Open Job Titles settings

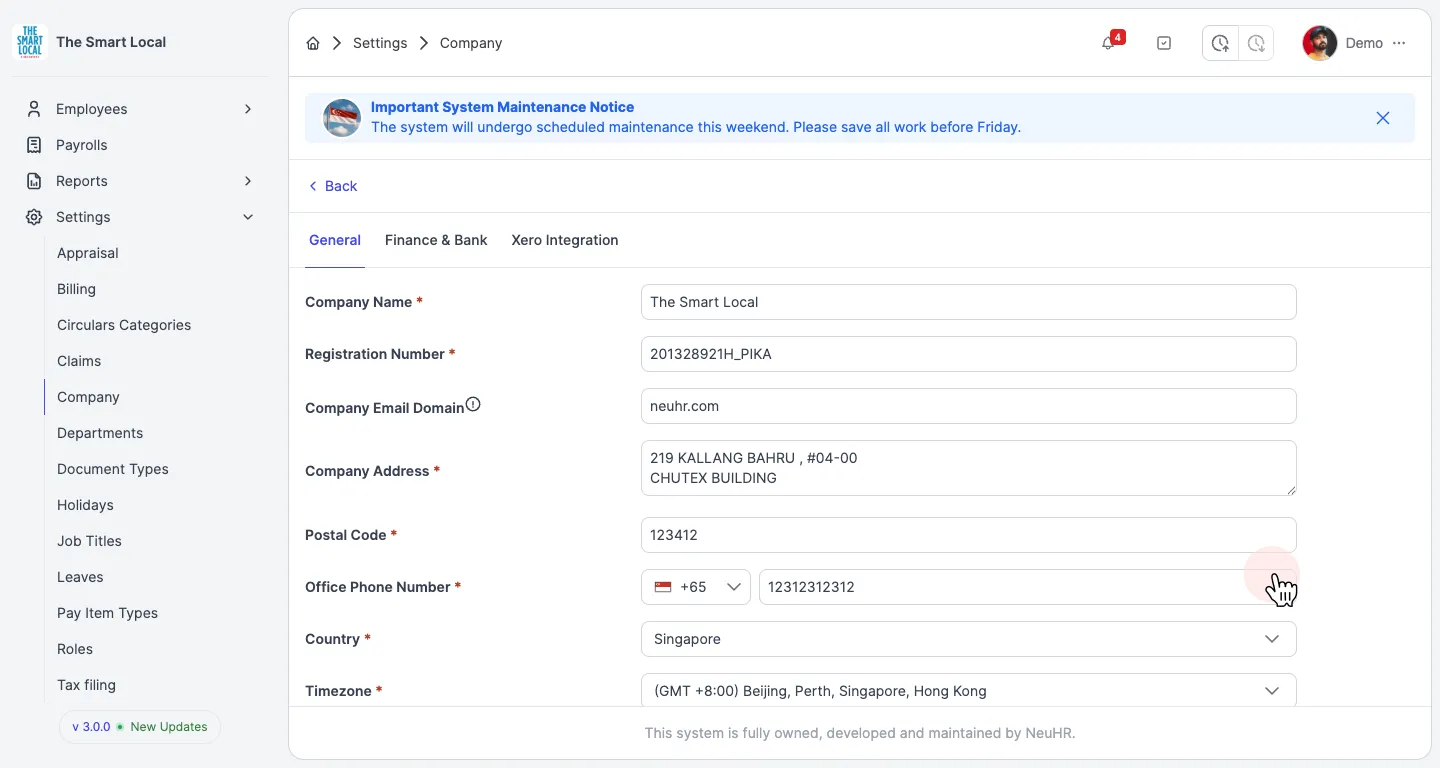tap(89, 541)
